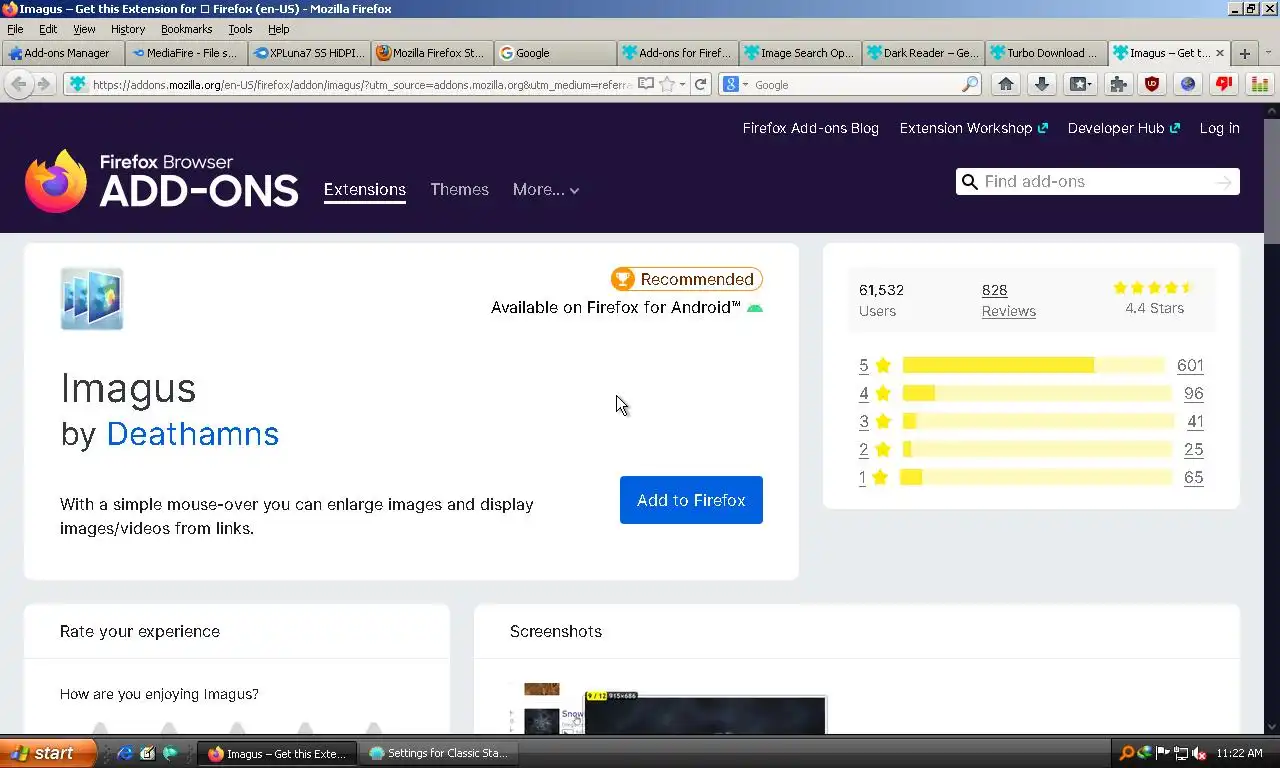The image size is (1280, 768).
Task: Open Internet Explorer from quick launch
Action: point(124,754)
